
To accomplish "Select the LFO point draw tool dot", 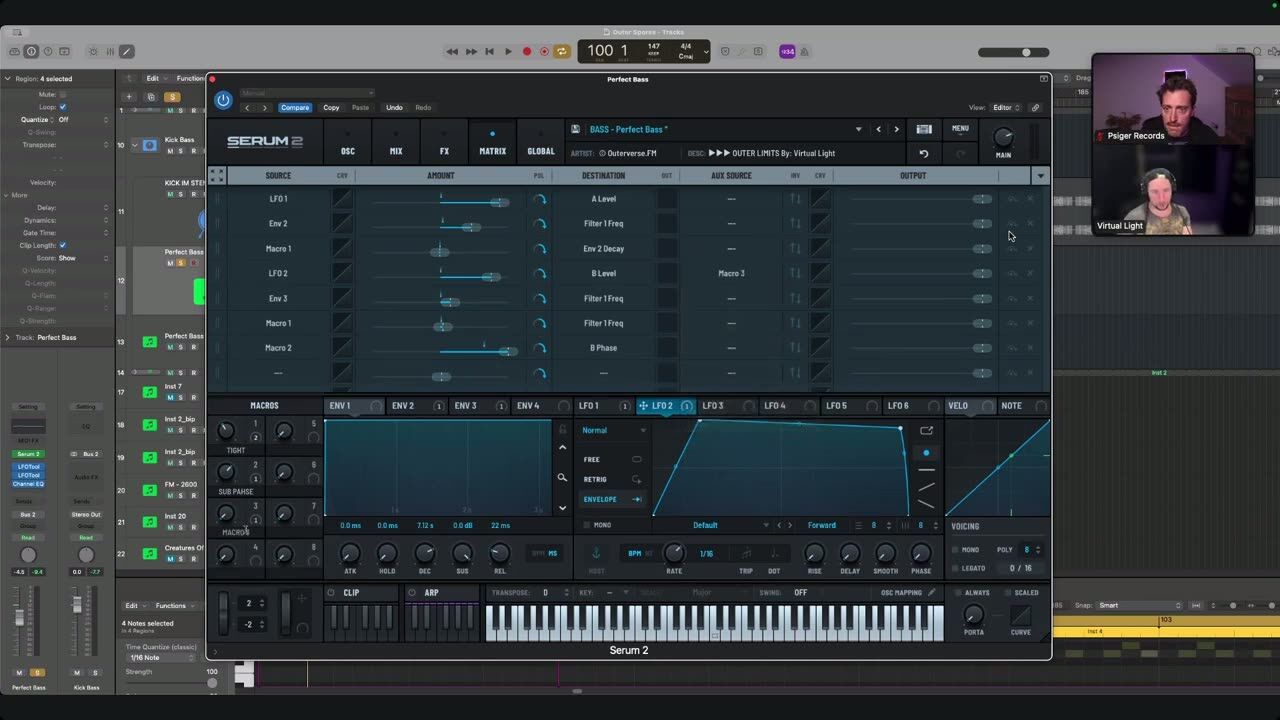I will point(926,453).
